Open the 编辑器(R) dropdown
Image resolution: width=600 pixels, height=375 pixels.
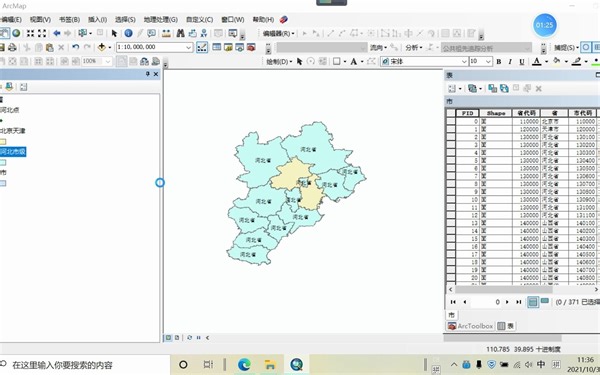pyautogui.click(x=279, y=34)
